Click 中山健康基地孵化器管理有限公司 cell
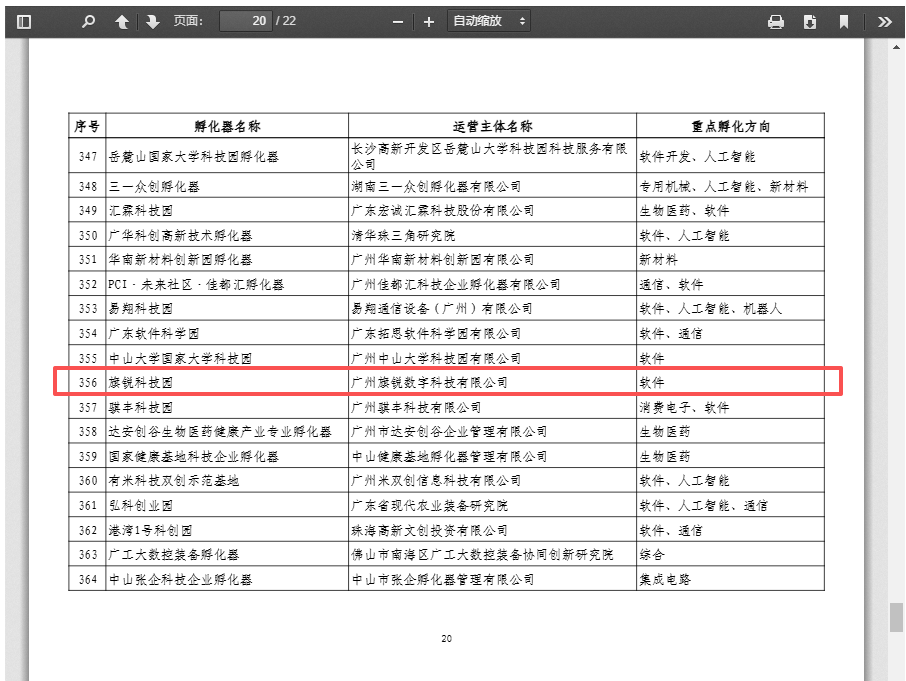The image size is (906, 681). click(492, 456)
